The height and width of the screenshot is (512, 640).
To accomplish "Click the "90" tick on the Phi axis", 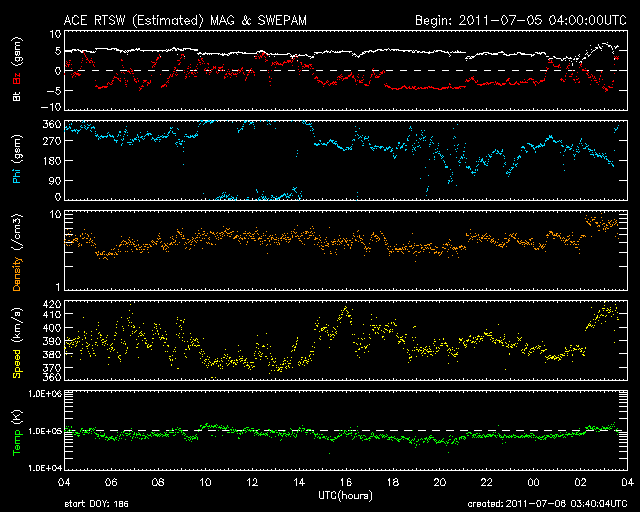I will coord(55,180).
